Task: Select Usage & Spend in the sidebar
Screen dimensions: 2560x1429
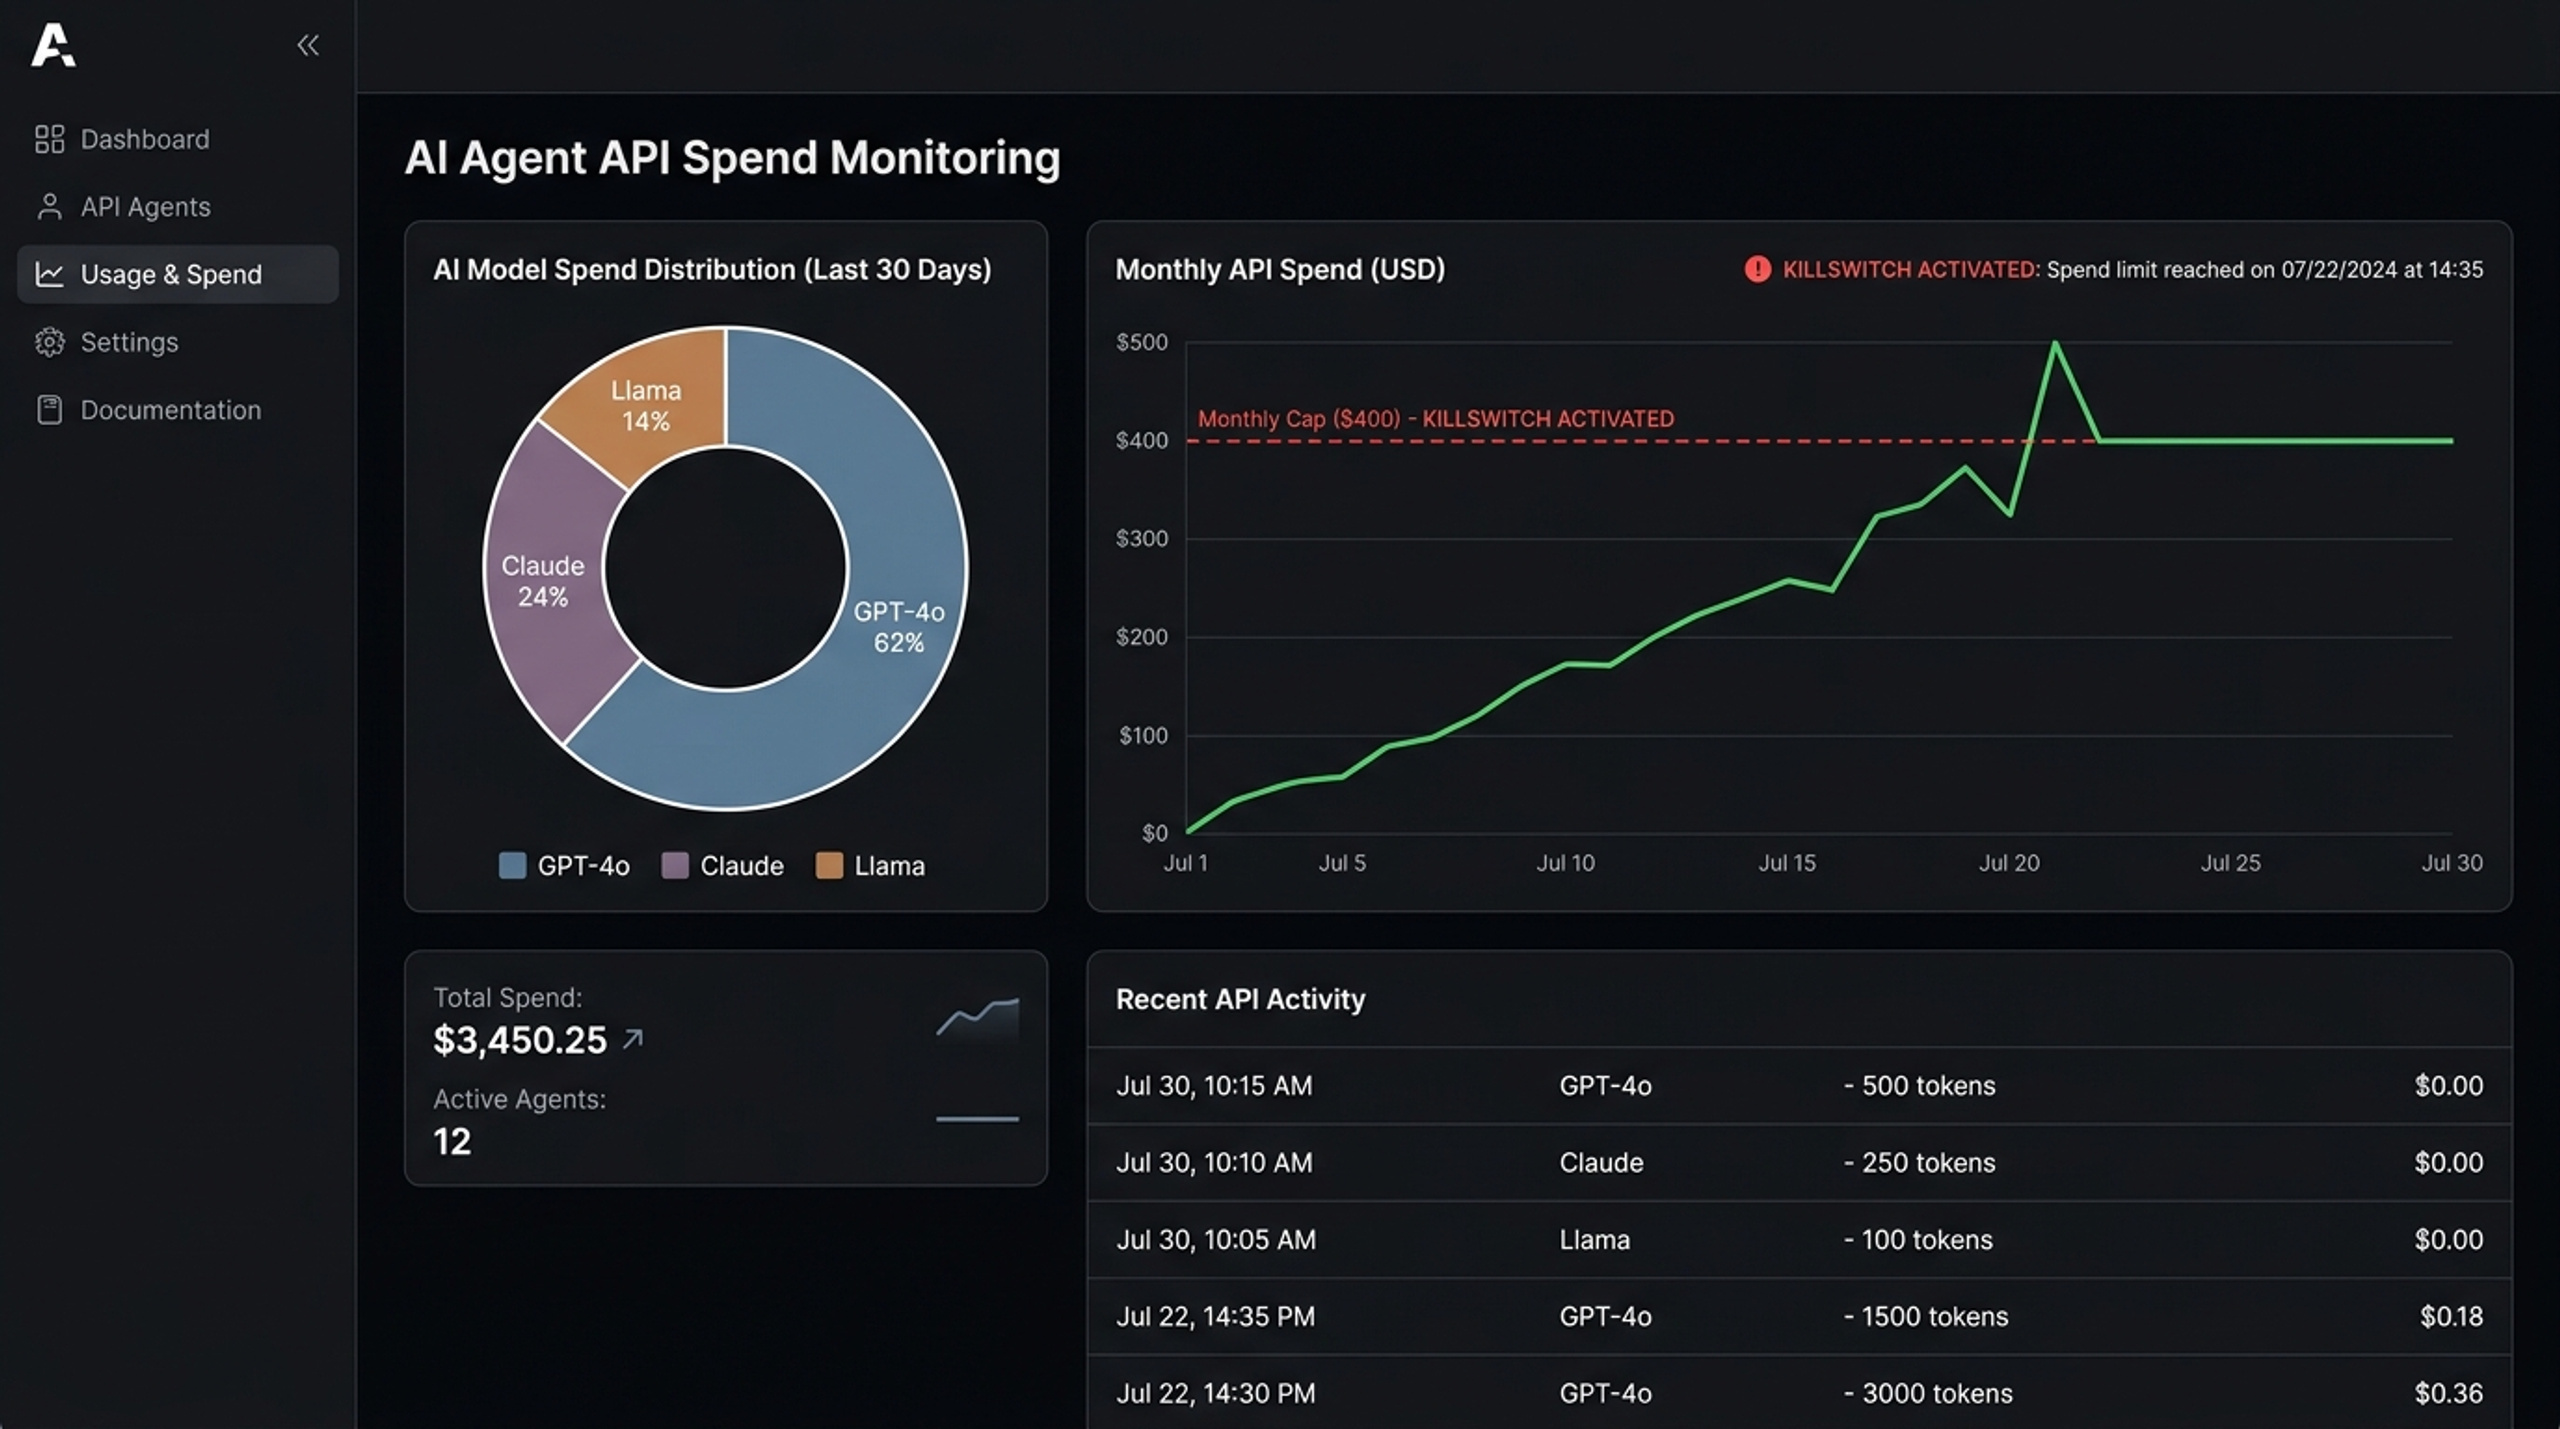Action: click(178, 274)
